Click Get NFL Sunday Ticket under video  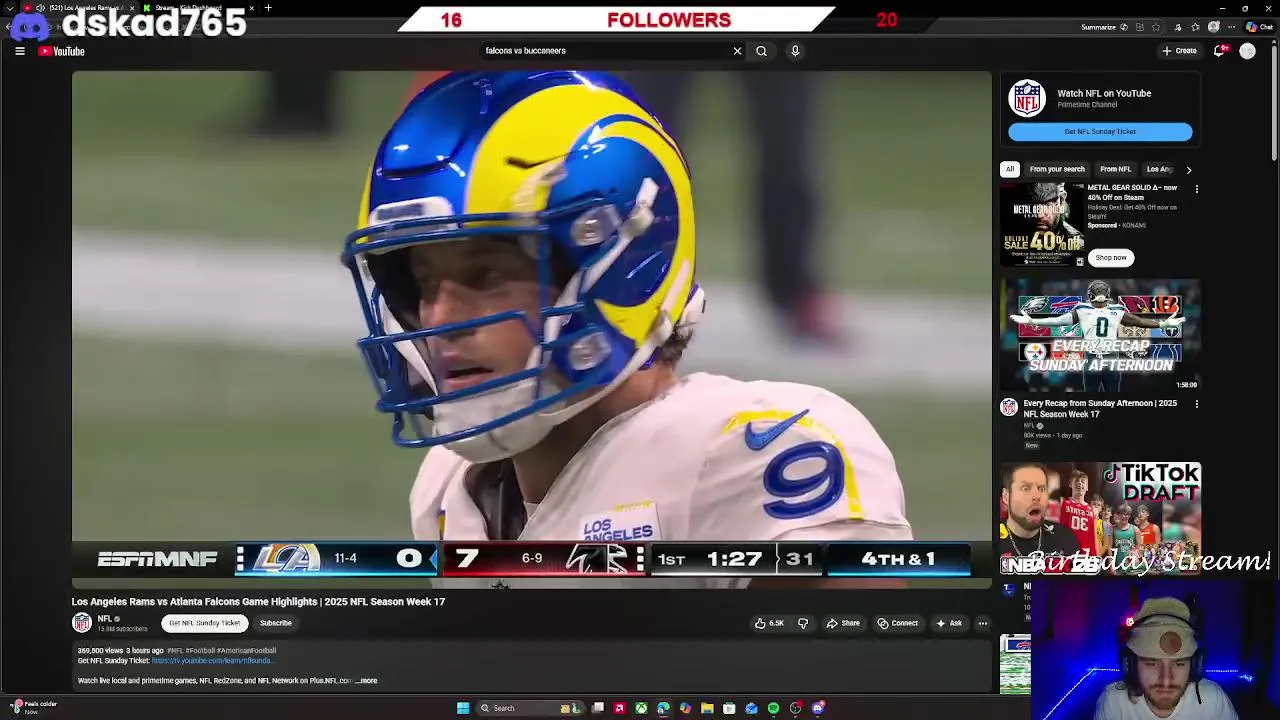click(x=204, y=623)
